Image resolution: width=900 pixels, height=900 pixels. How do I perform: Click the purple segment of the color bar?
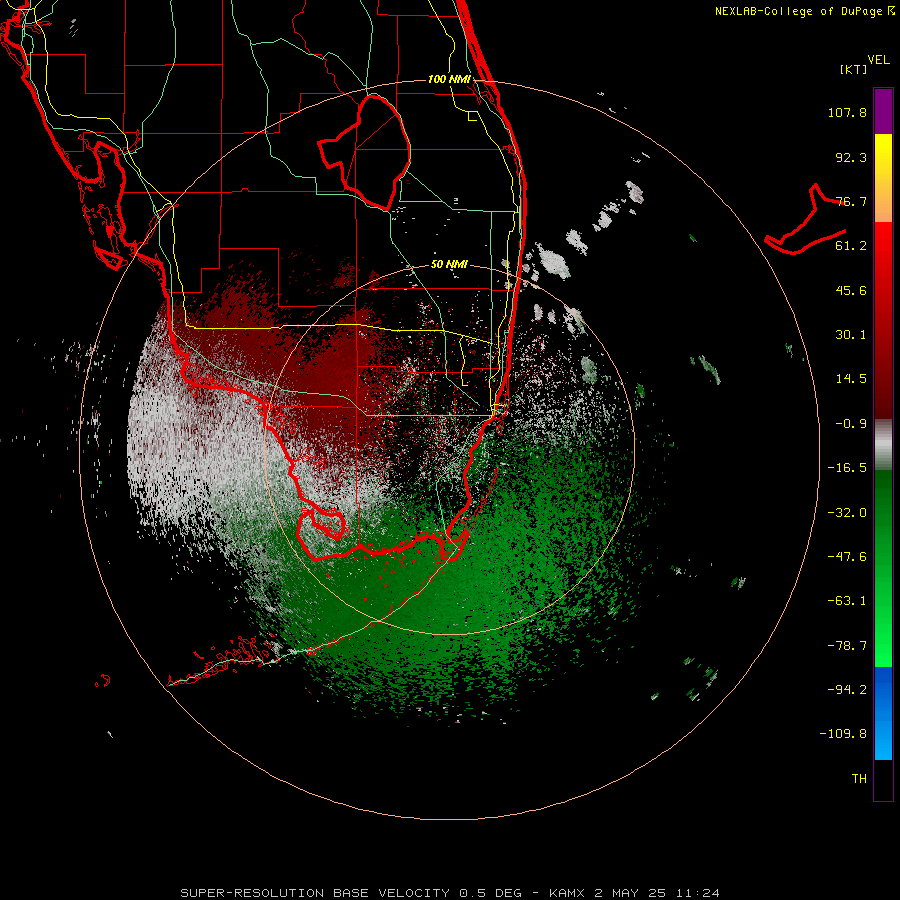(x=883, y=111)
